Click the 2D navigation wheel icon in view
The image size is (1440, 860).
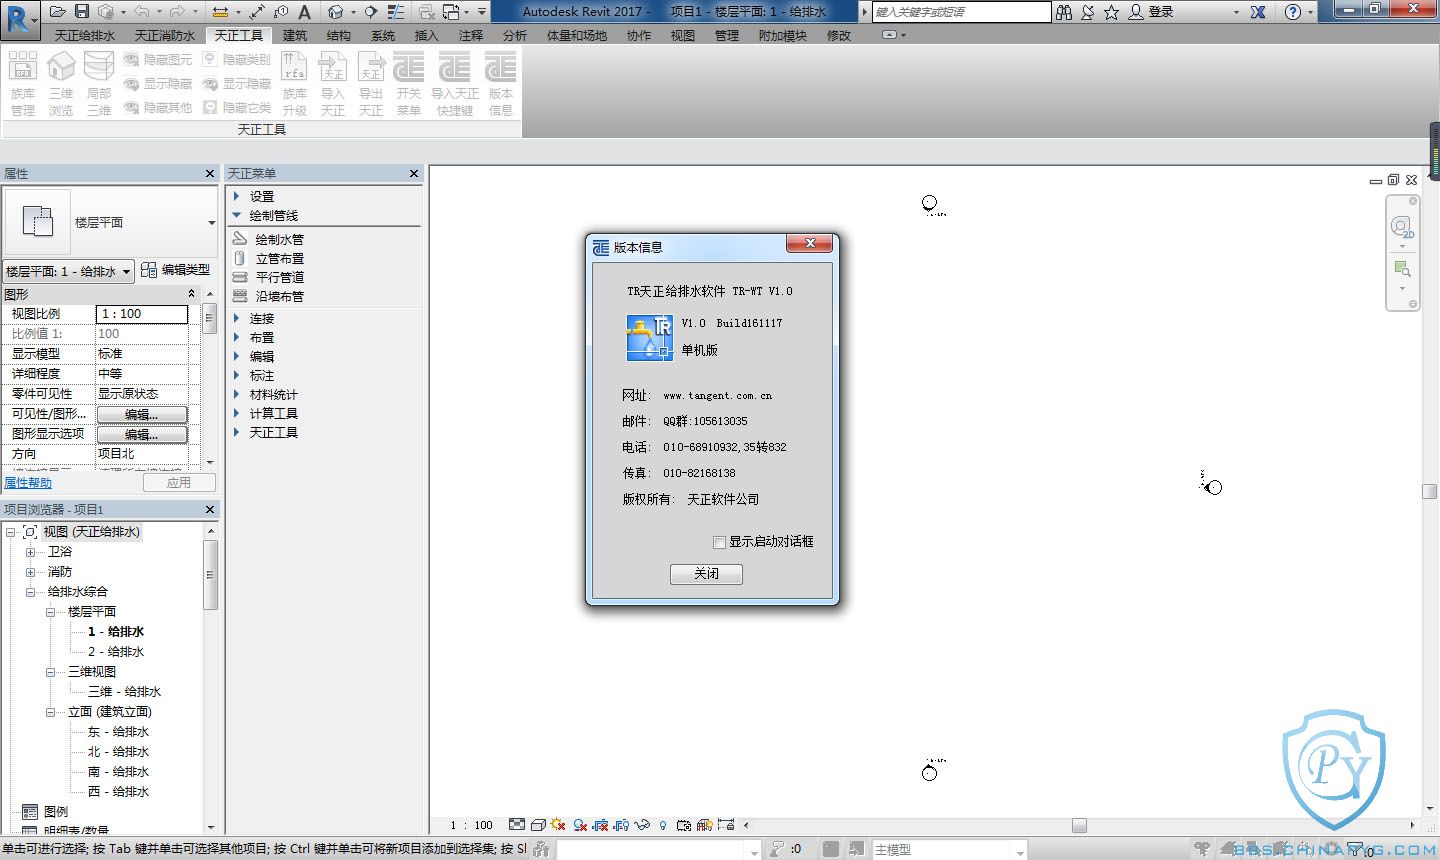pos(1402,227)
